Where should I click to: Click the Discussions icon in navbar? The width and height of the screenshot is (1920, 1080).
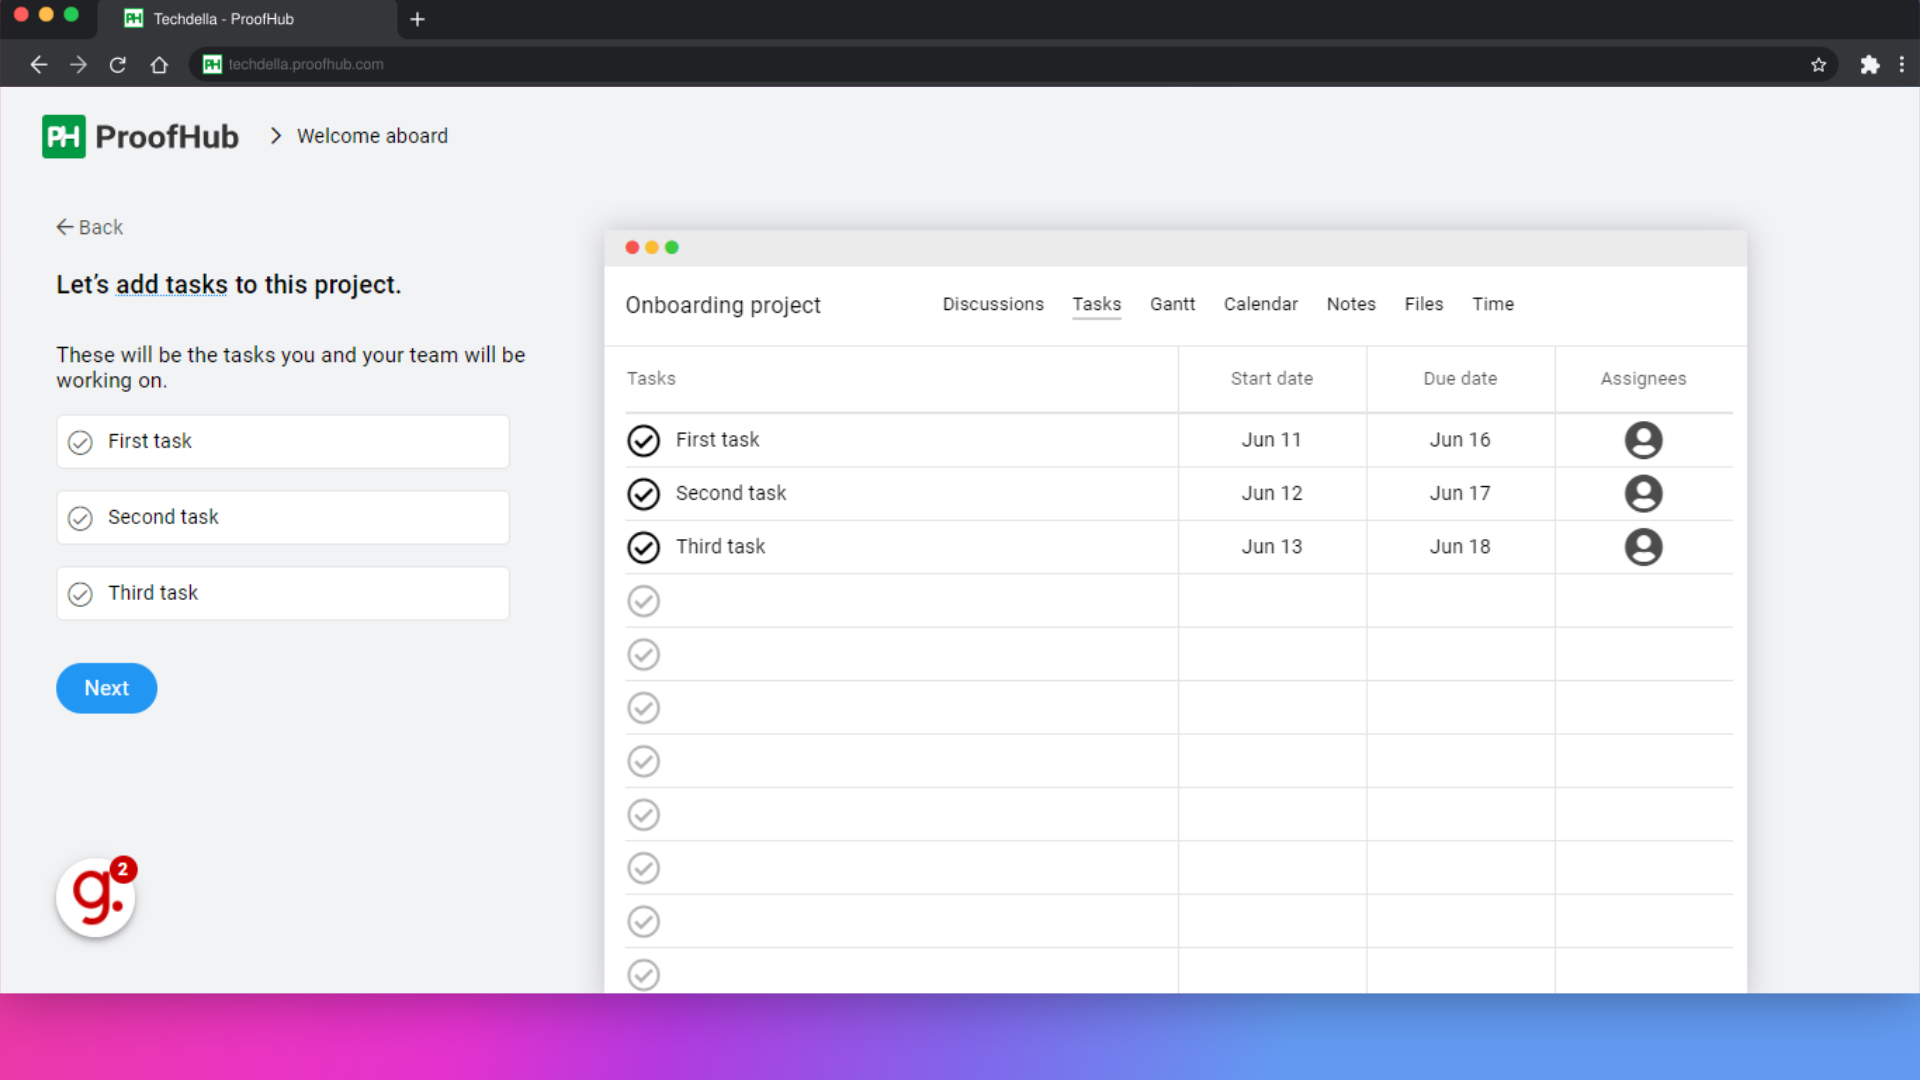pyautogui.click(x=993, y=303)
